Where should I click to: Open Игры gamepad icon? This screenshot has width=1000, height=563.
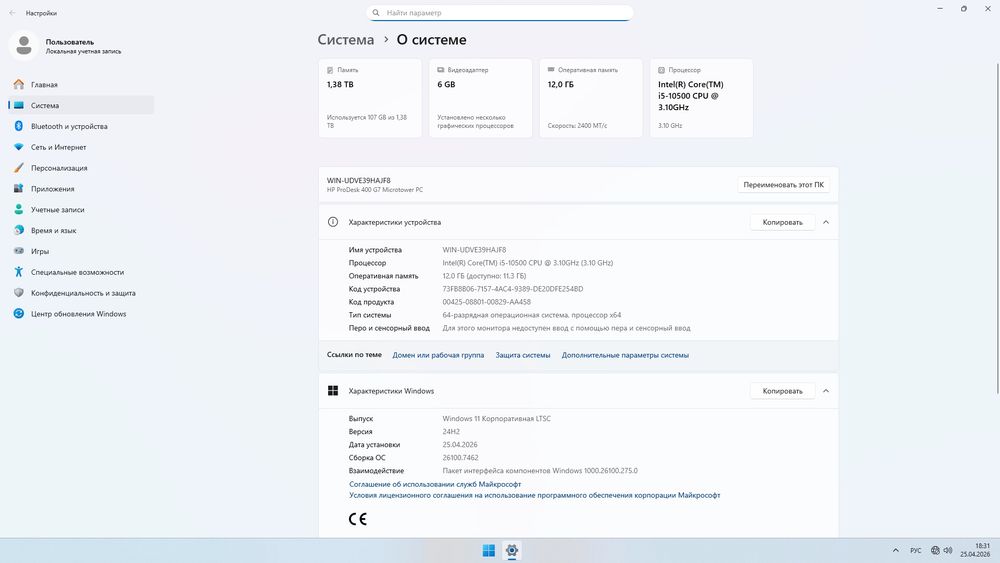pyautogui.click(x=18, y=251)
